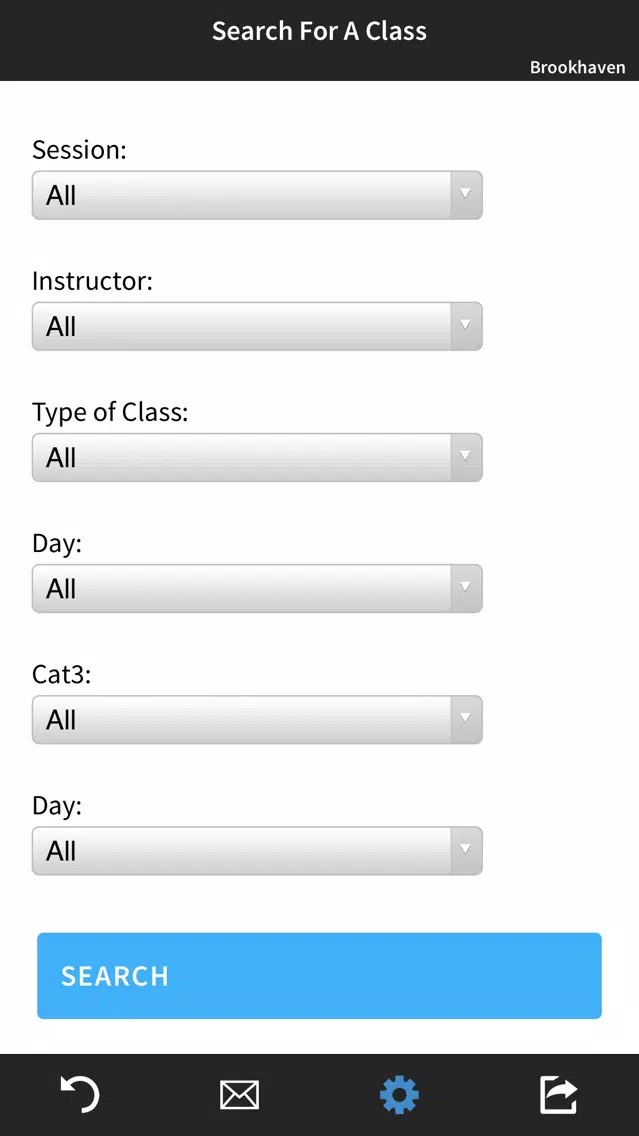Open the Day dropdown below Type of Class

coord(257,588)
